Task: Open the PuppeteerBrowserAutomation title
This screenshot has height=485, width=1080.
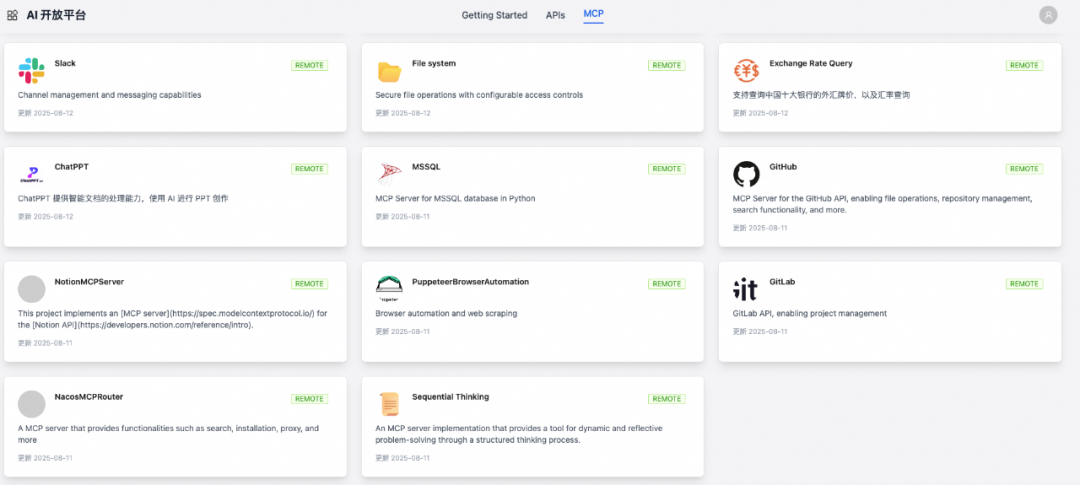Action: point(470,282)
